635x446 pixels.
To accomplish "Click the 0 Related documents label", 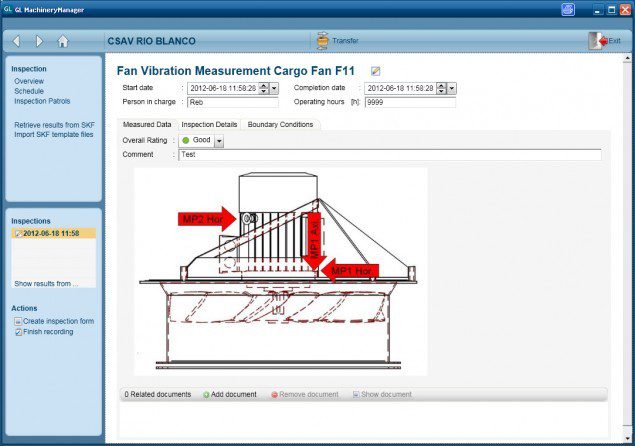I will point(158,395).
